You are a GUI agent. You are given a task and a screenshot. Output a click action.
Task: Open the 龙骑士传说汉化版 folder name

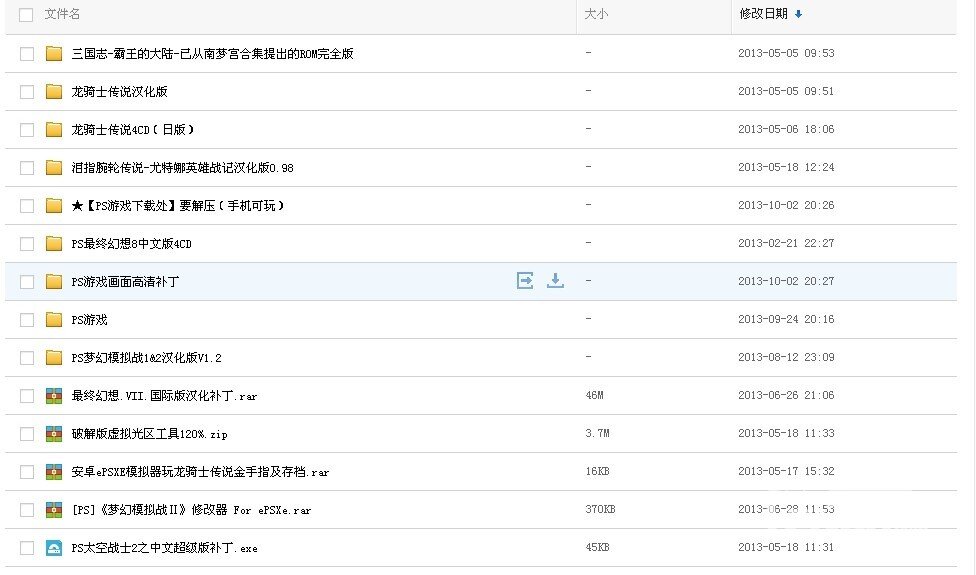tap(120, 91)
